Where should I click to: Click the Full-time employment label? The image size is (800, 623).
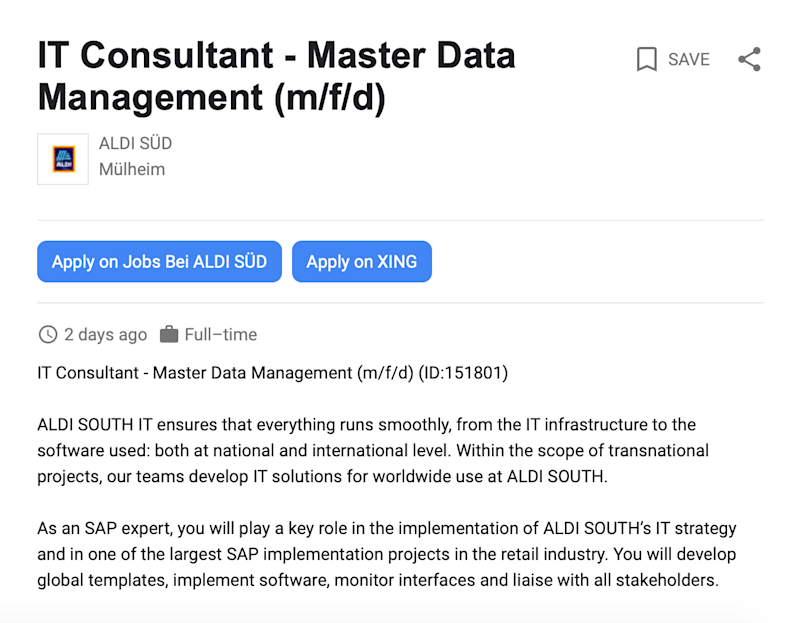(220, 335)
